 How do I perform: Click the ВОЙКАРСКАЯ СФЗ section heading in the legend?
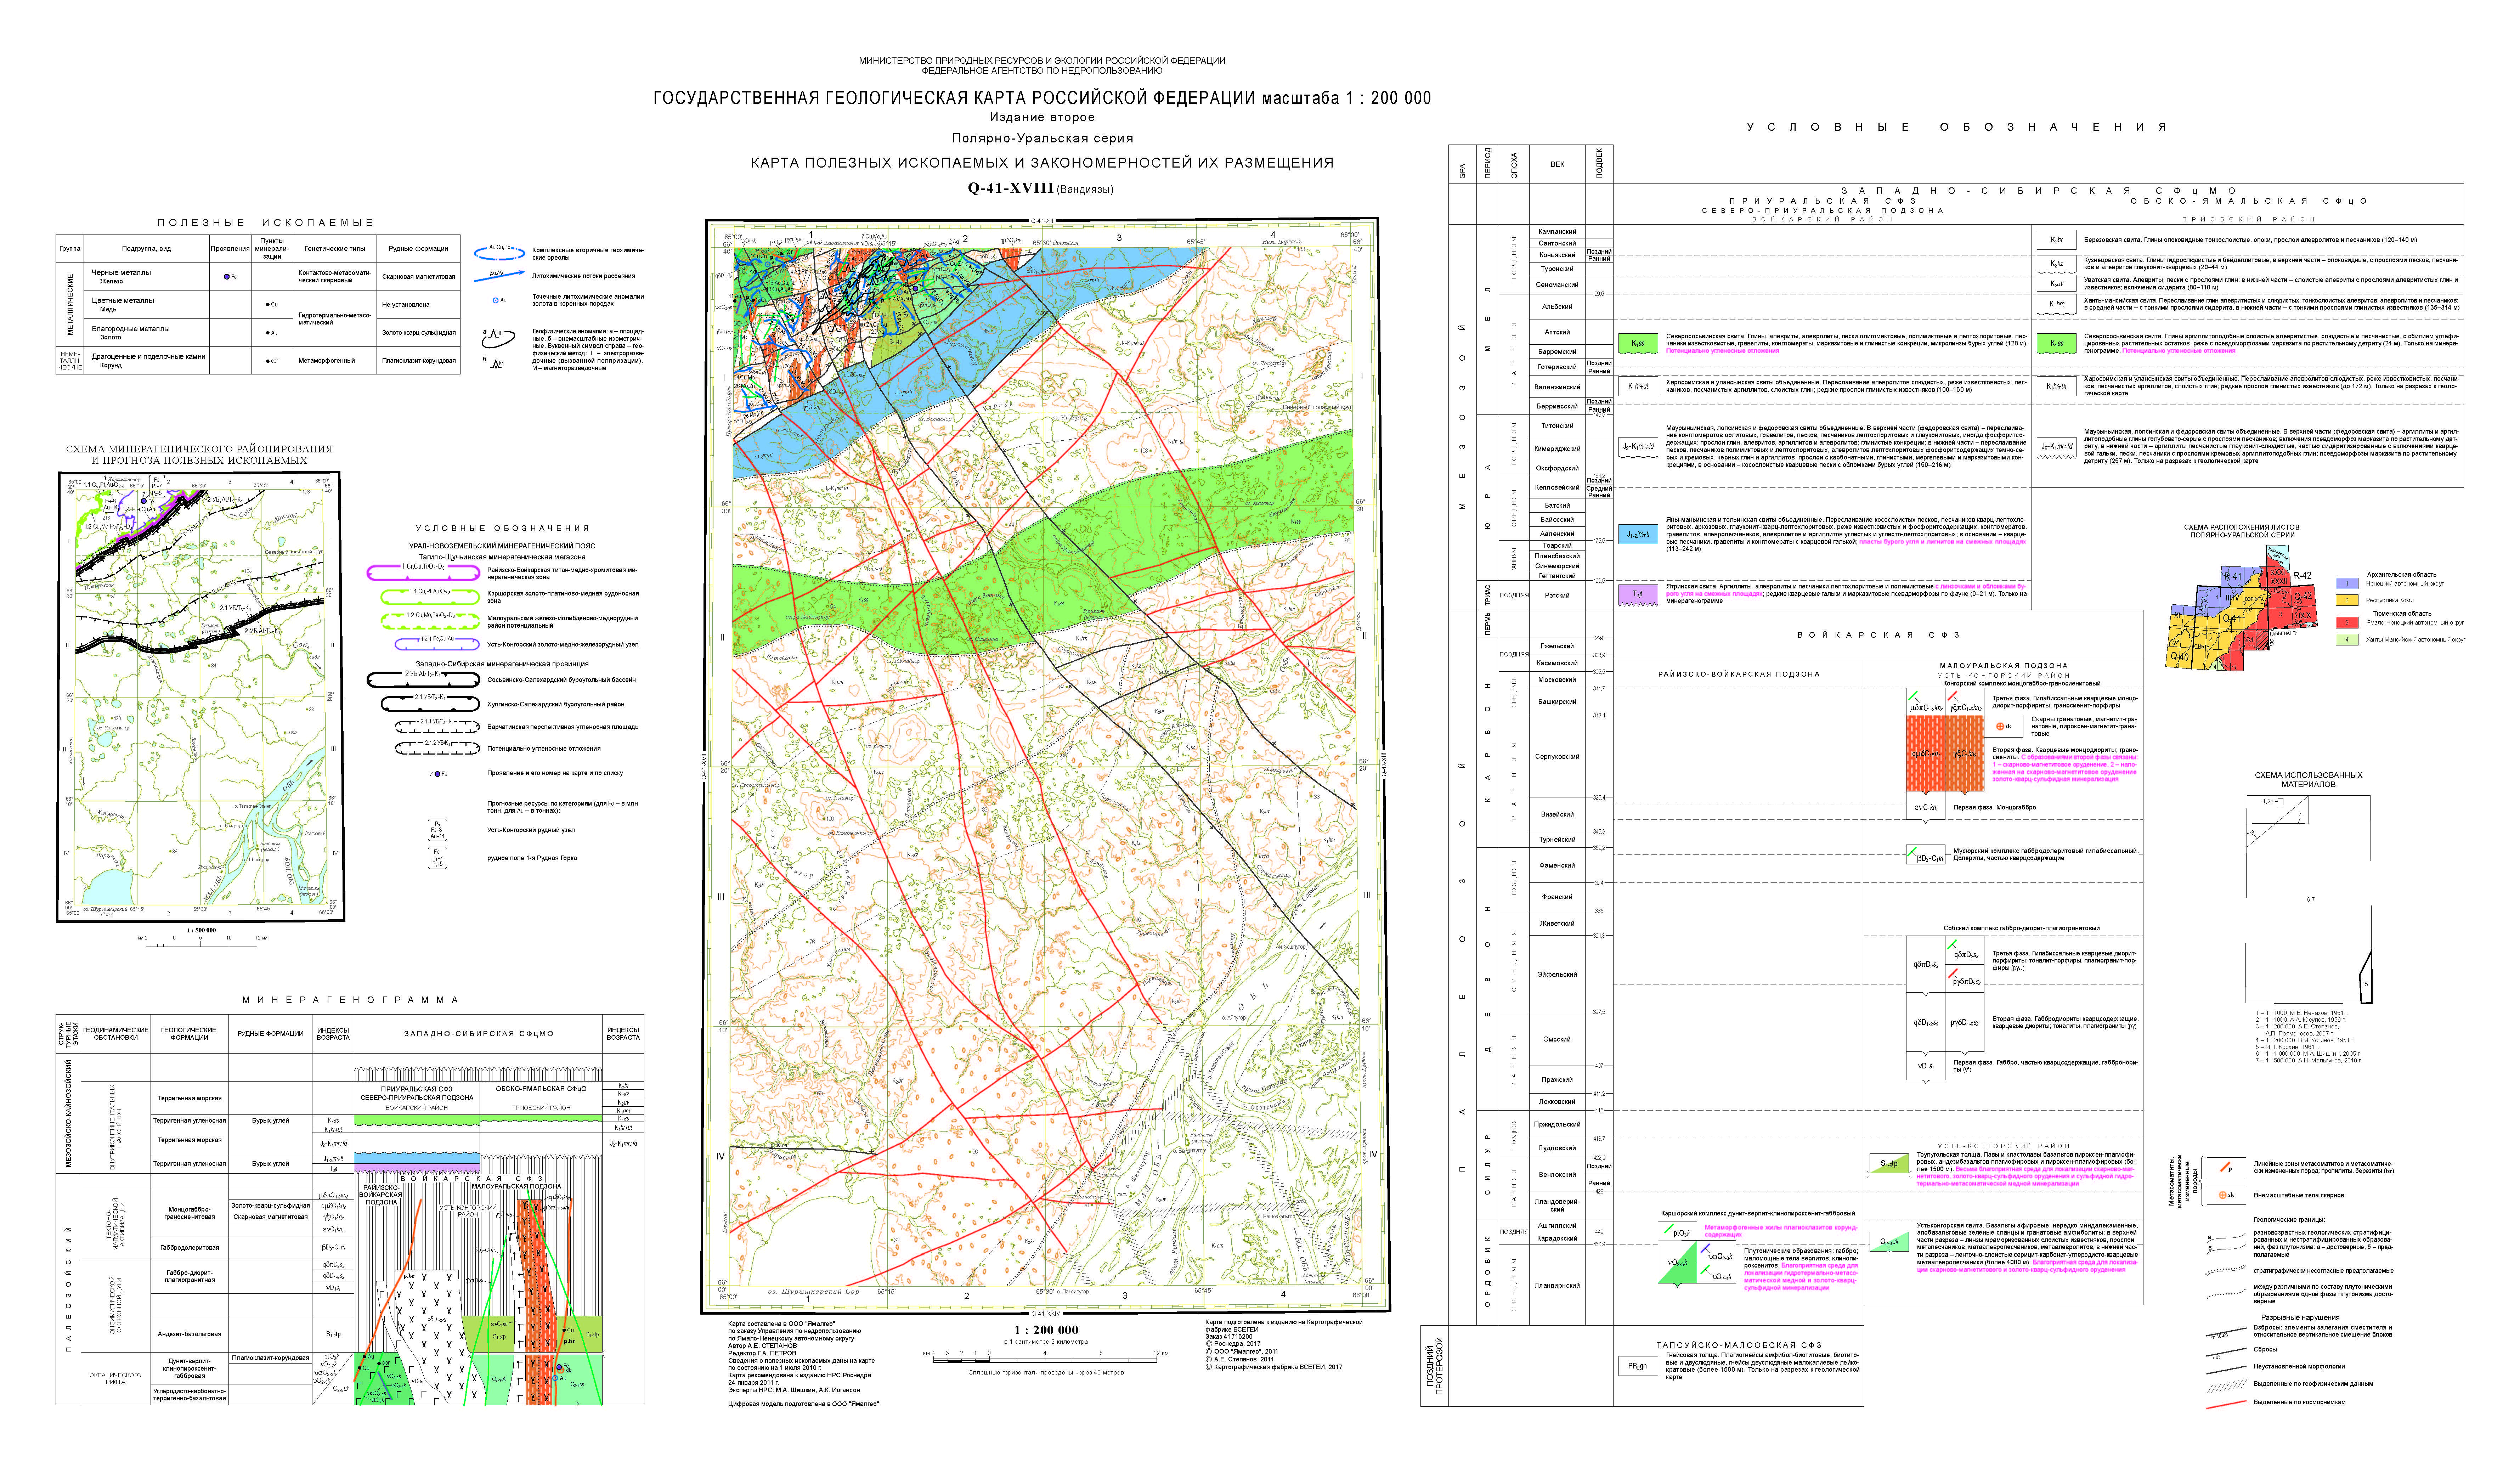[x=1878, y=635]
